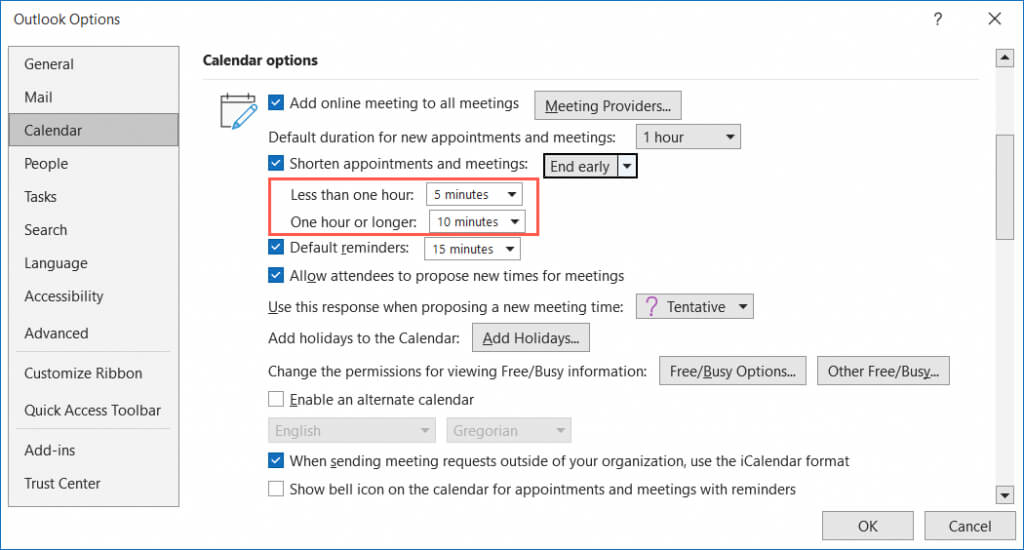Open the Trust Center category

tap(62, 483)
